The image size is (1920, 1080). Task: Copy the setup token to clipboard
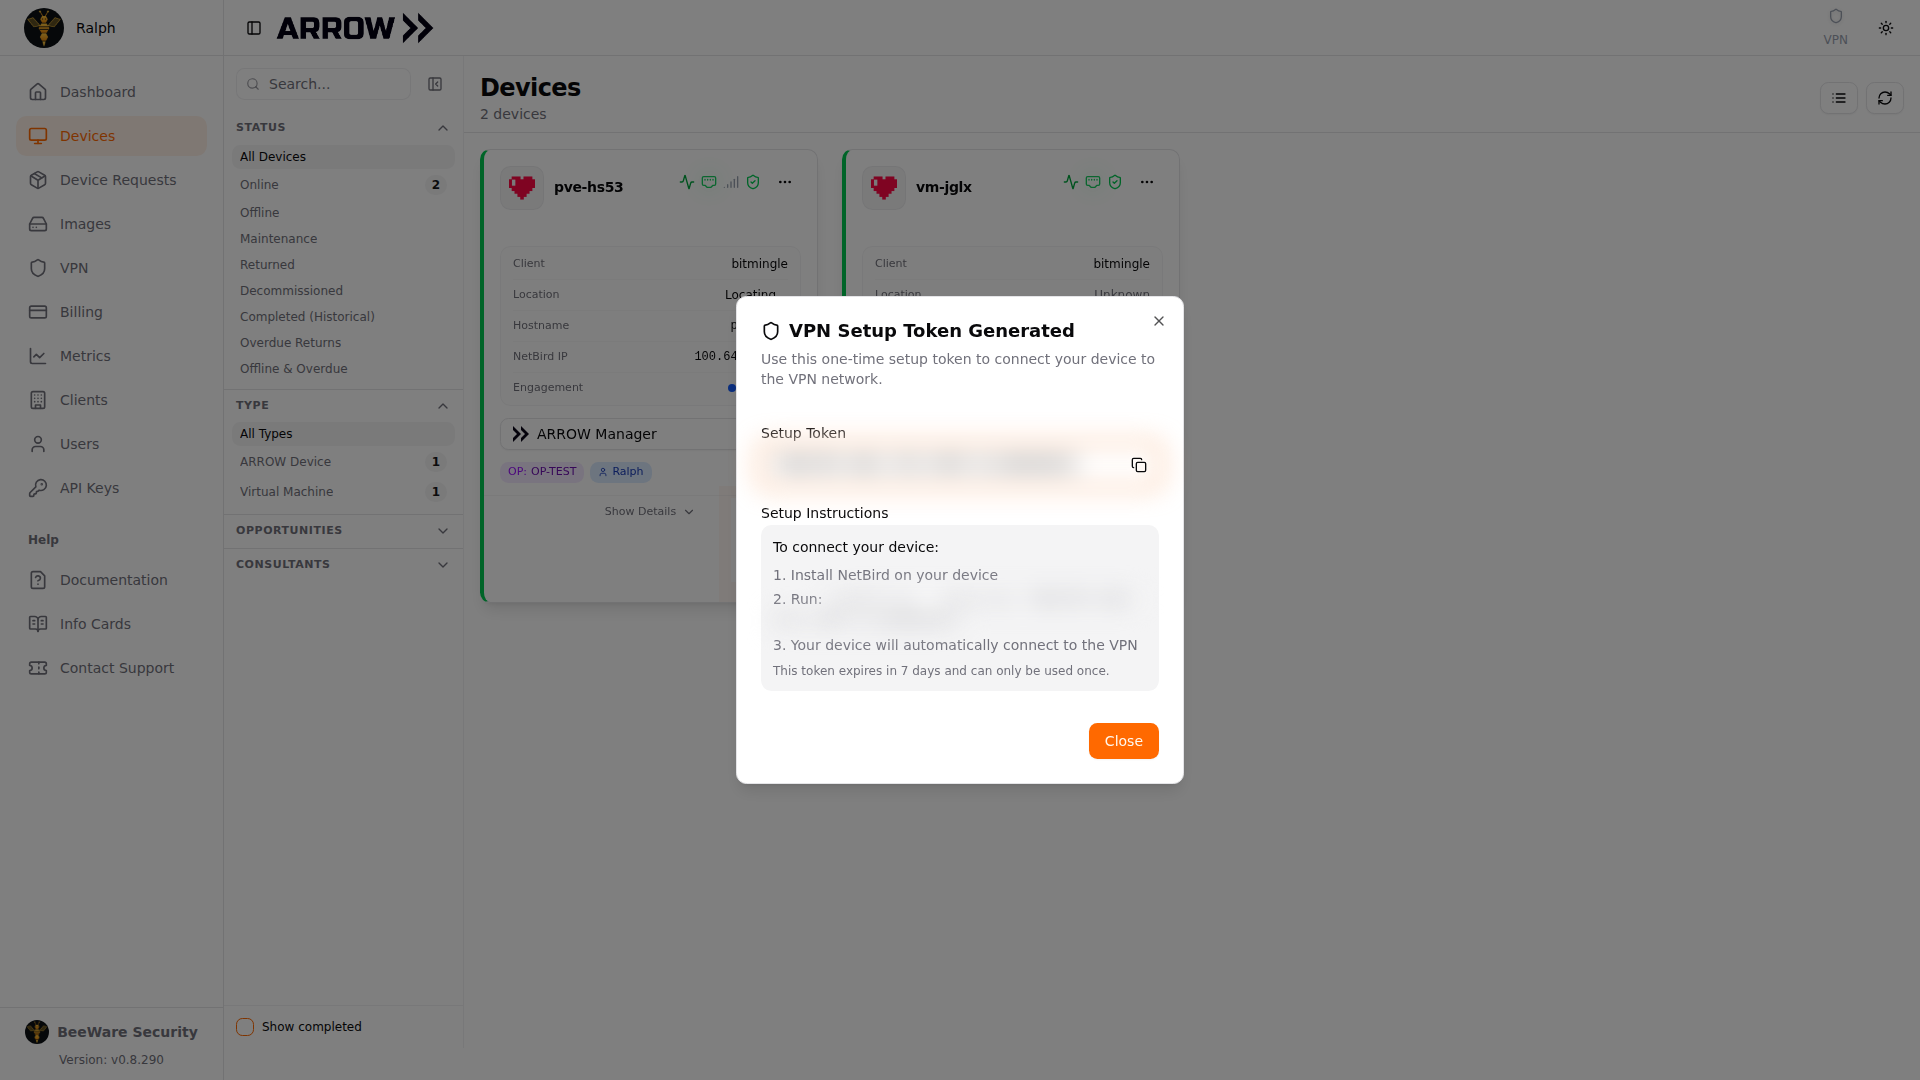(x=1139, y=465)
